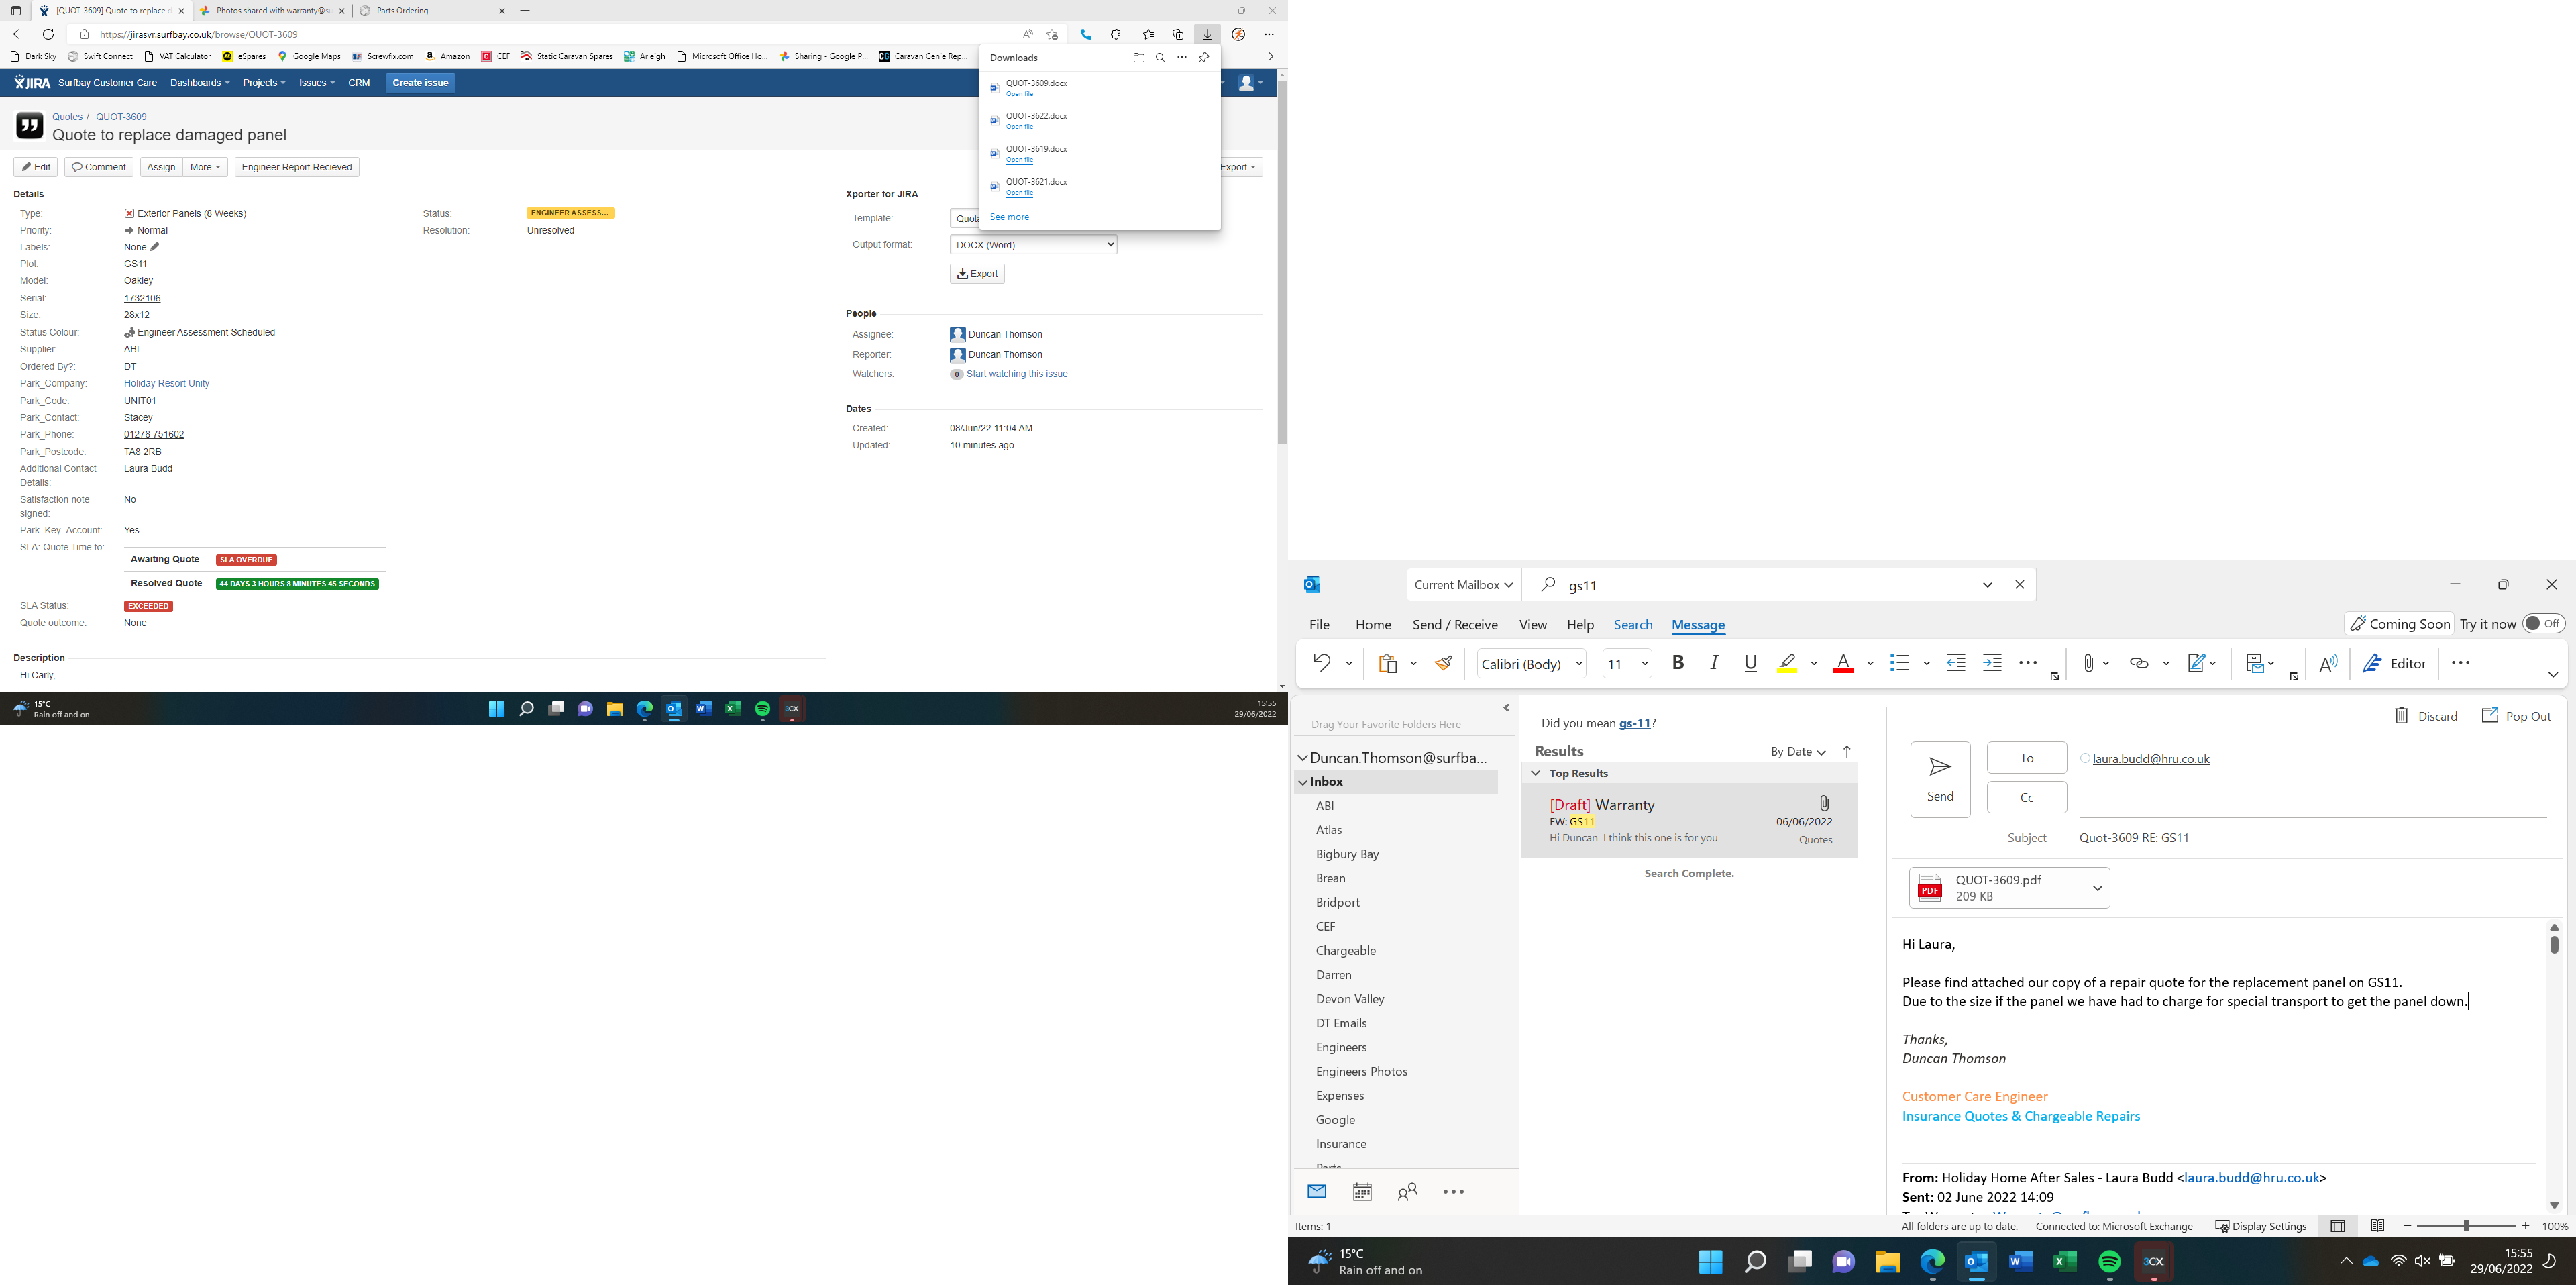2576x1285 pixels.
Task: Collapse the Top Results group
Action: tap(1536, 773)
